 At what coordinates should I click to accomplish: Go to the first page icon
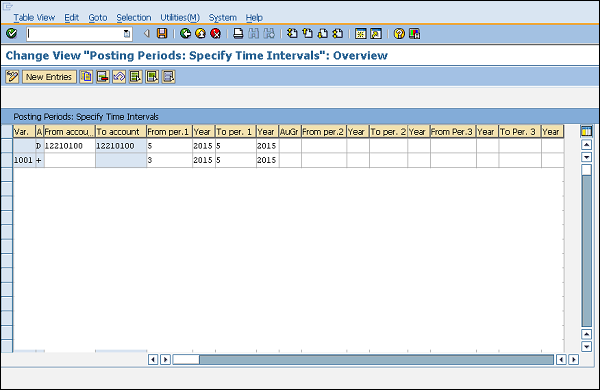tap(292, 34)
